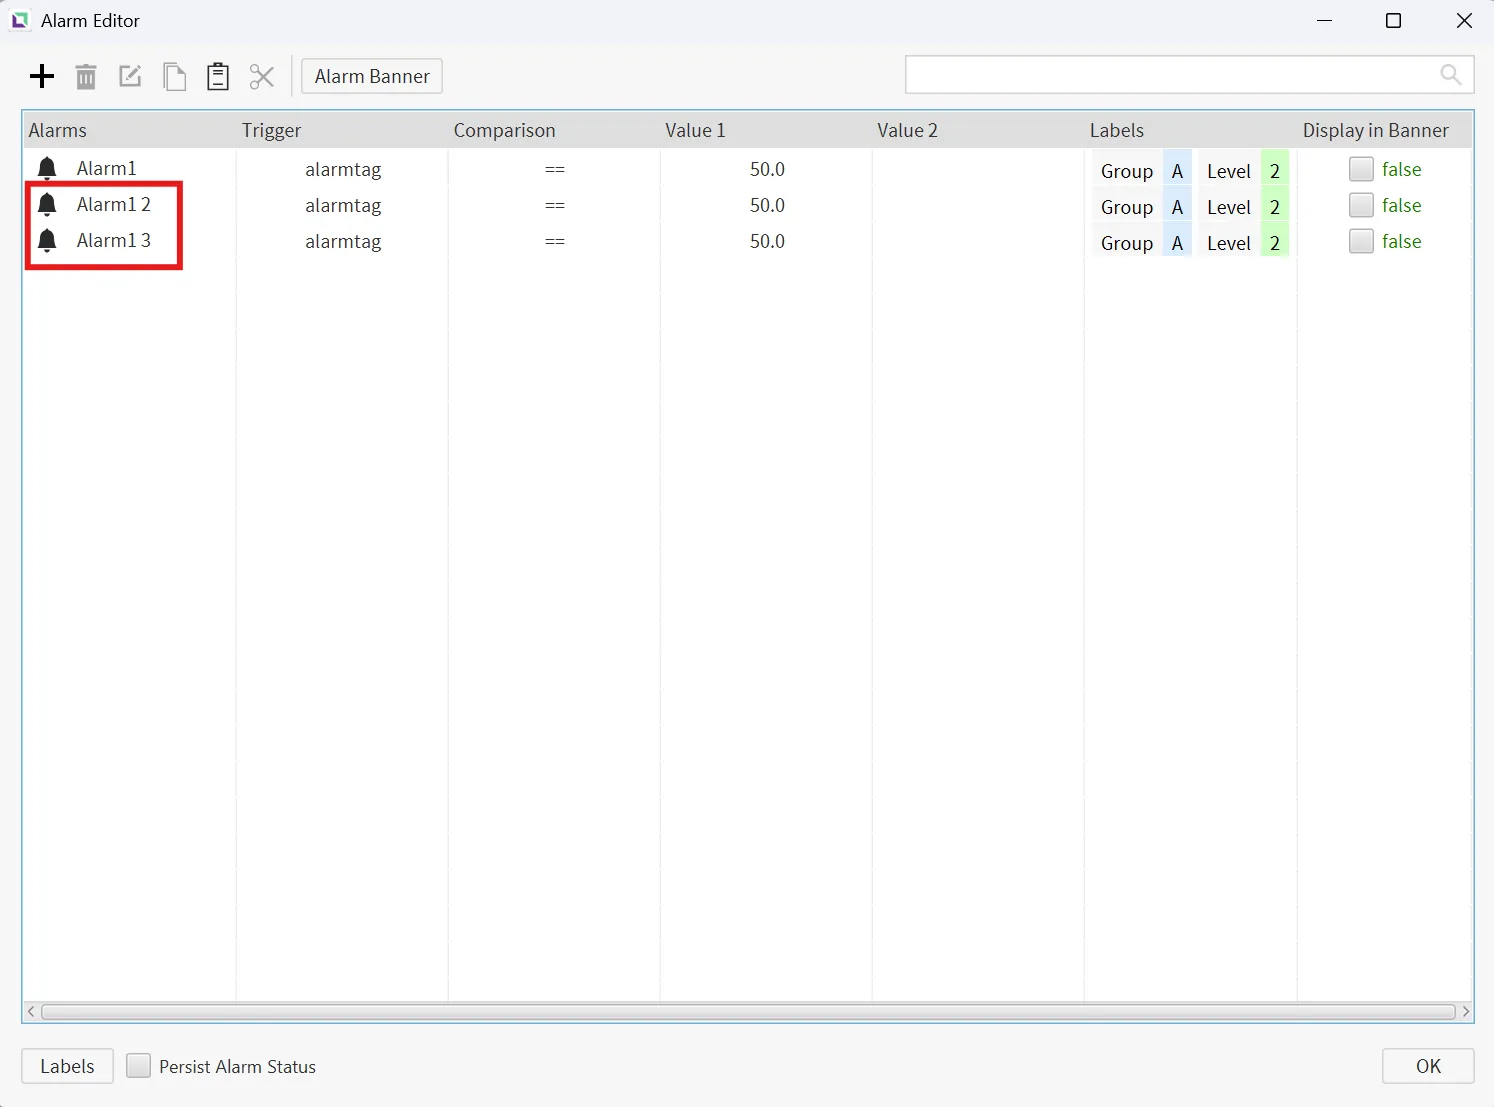Click the alarm search input field

(1170, 75)
